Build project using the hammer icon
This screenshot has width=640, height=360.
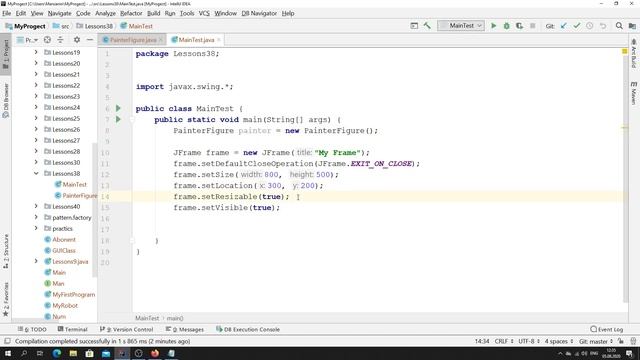(x=427, y=26)
